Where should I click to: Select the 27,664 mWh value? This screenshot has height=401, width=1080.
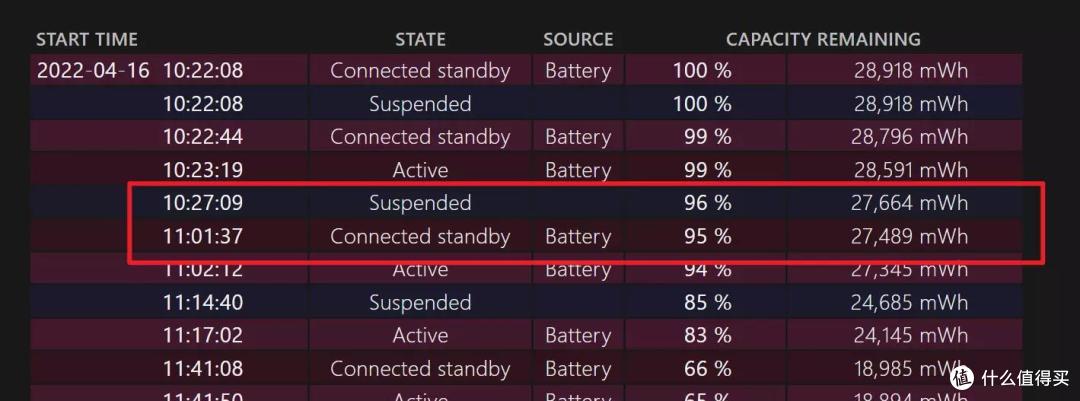coord(909,203)
